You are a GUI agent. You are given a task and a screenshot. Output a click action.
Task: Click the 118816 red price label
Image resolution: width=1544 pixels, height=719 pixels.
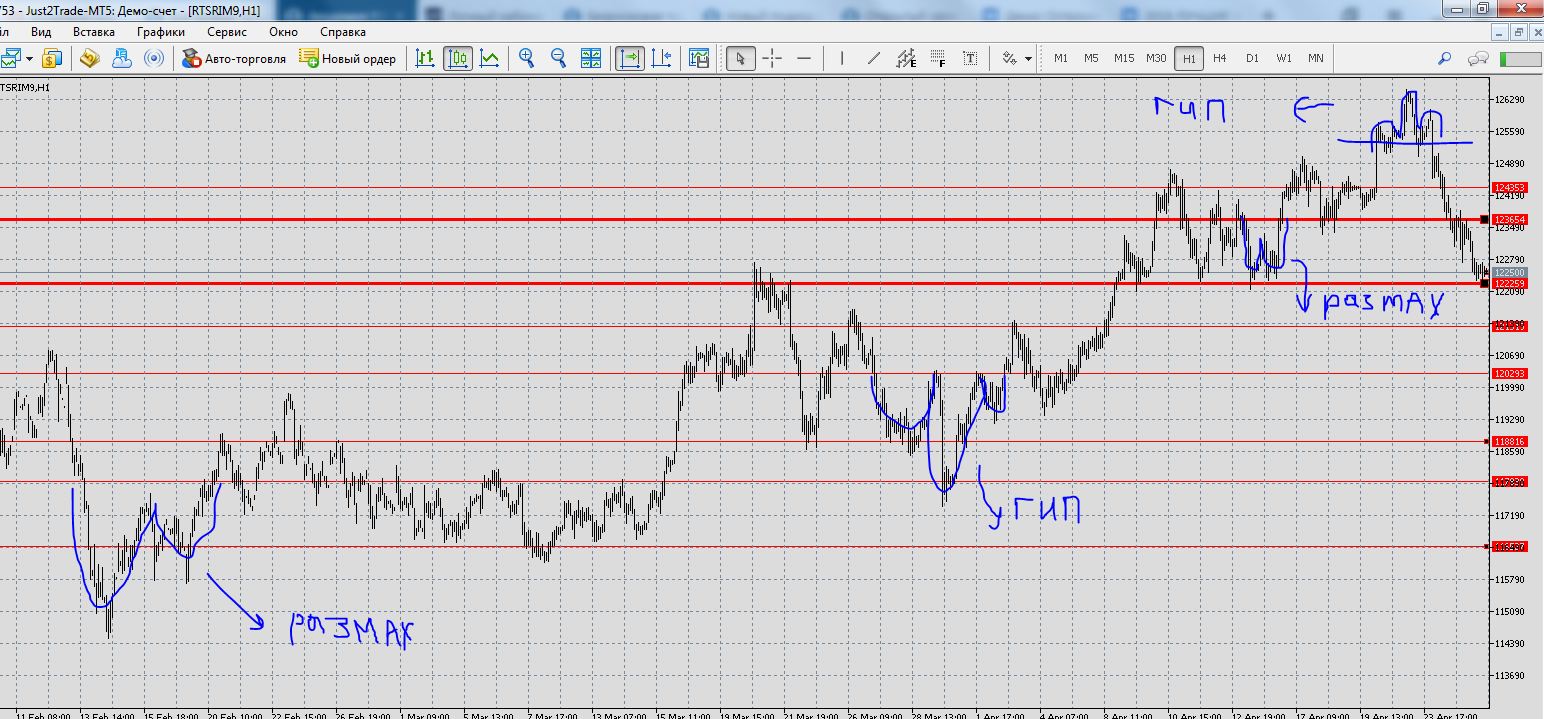pyautogui.click(x=1508, y=441)
